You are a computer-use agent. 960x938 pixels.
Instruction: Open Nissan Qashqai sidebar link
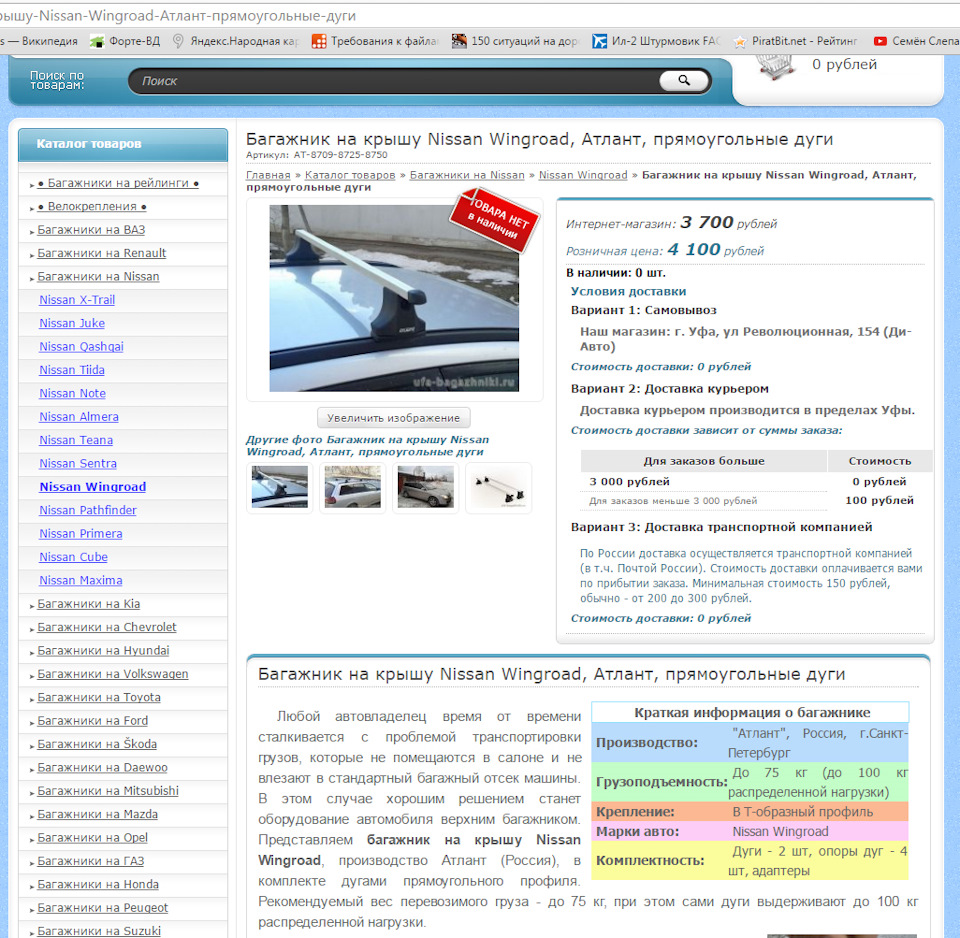81,347
